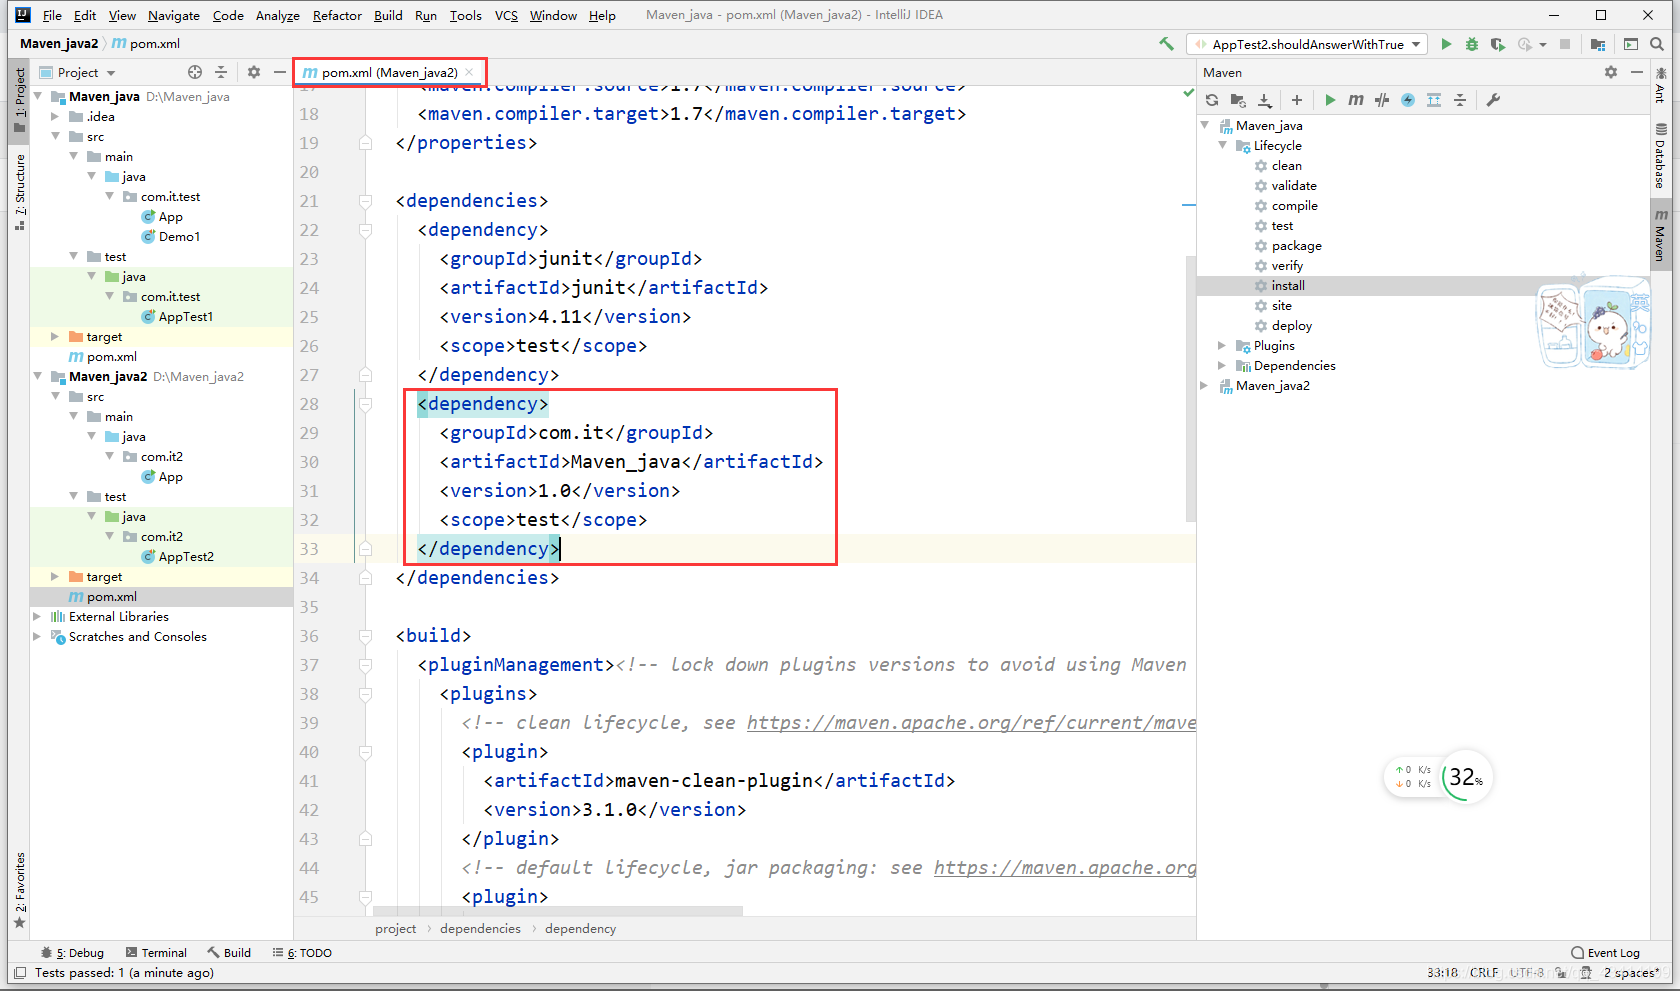Expand target folder under Maven_java
Image resolution: width=1680 pixels, height=991 pixels.
(x=56, y=337)
